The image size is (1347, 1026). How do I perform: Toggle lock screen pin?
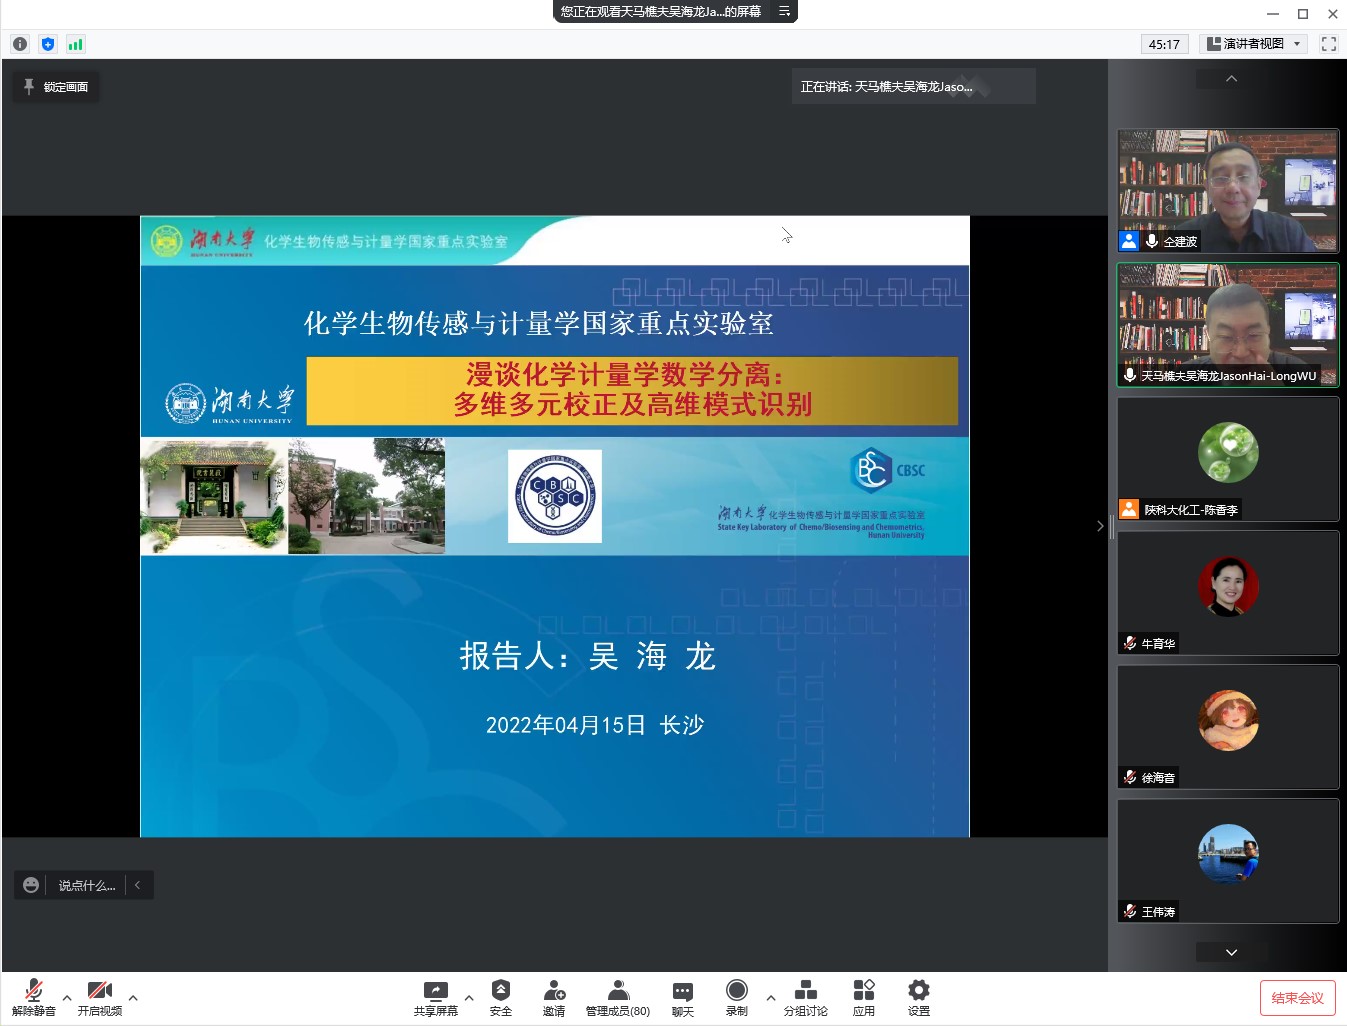(56, 87)
